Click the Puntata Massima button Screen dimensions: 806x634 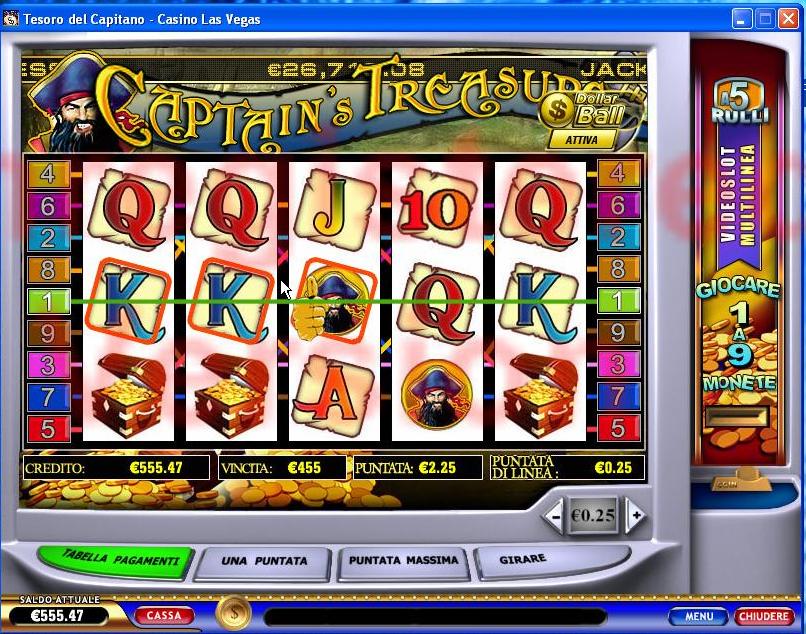pyautogui.click(x=404, y=560)
